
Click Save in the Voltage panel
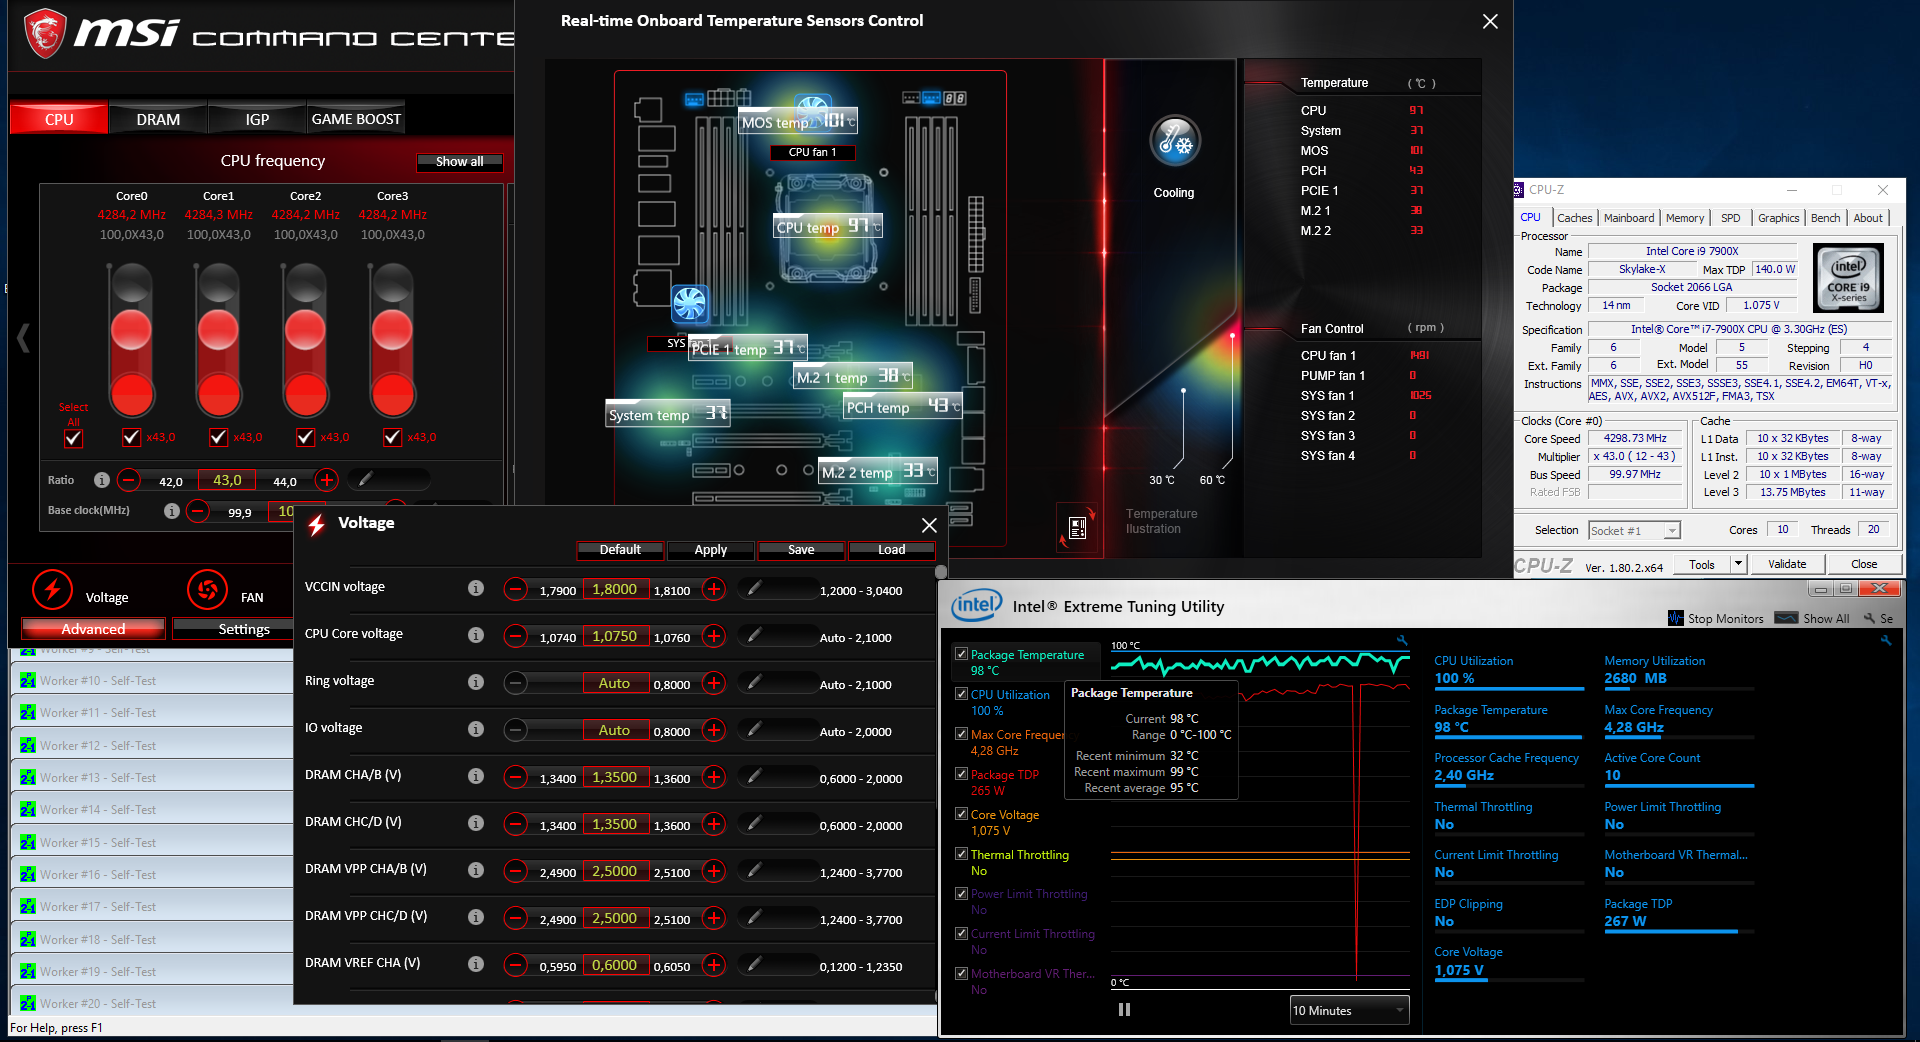pos(801,550)
